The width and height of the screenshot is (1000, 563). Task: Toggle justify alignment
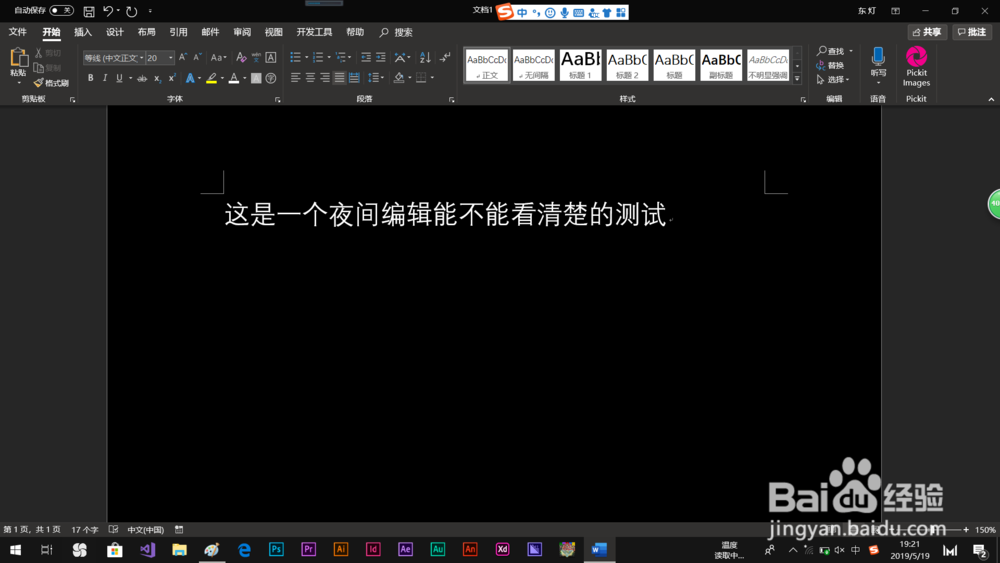[339, 78]
